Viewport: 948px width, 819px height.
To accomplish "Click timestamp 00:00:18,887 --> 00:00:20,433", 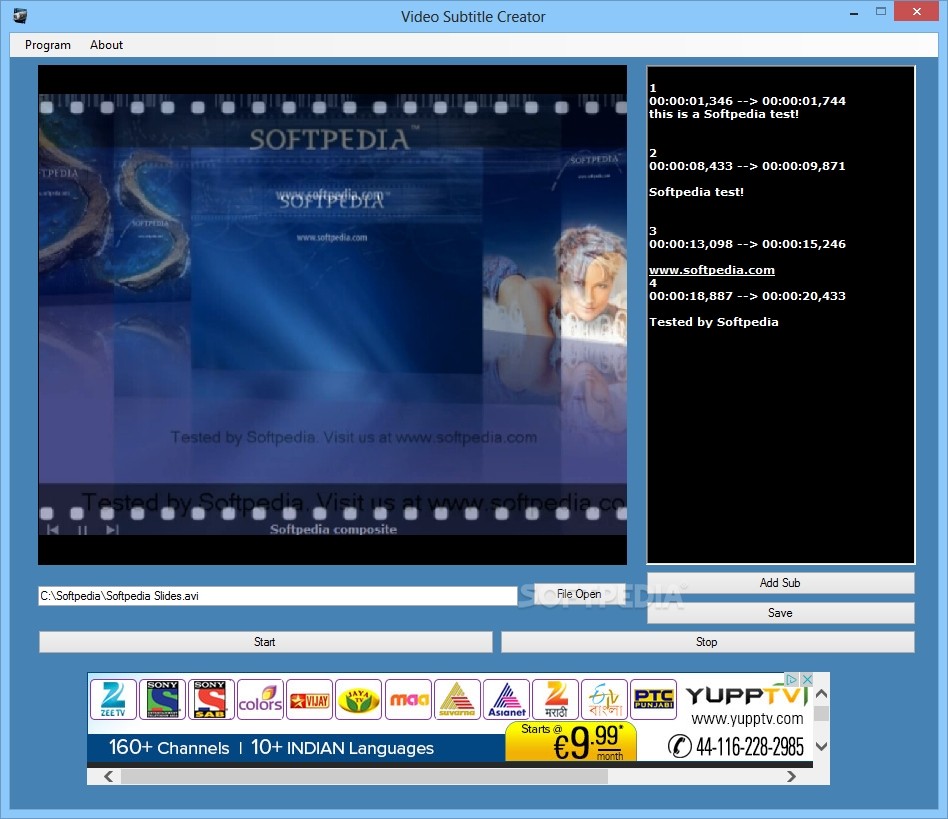I will (747, 296).
